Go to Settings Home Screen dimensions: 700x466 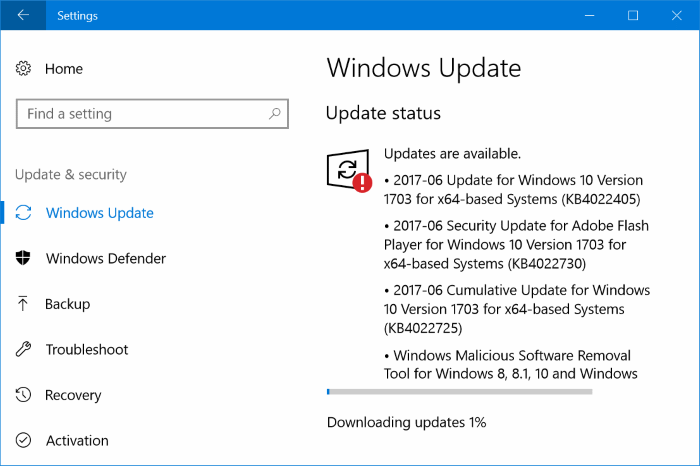click(64, 69)
